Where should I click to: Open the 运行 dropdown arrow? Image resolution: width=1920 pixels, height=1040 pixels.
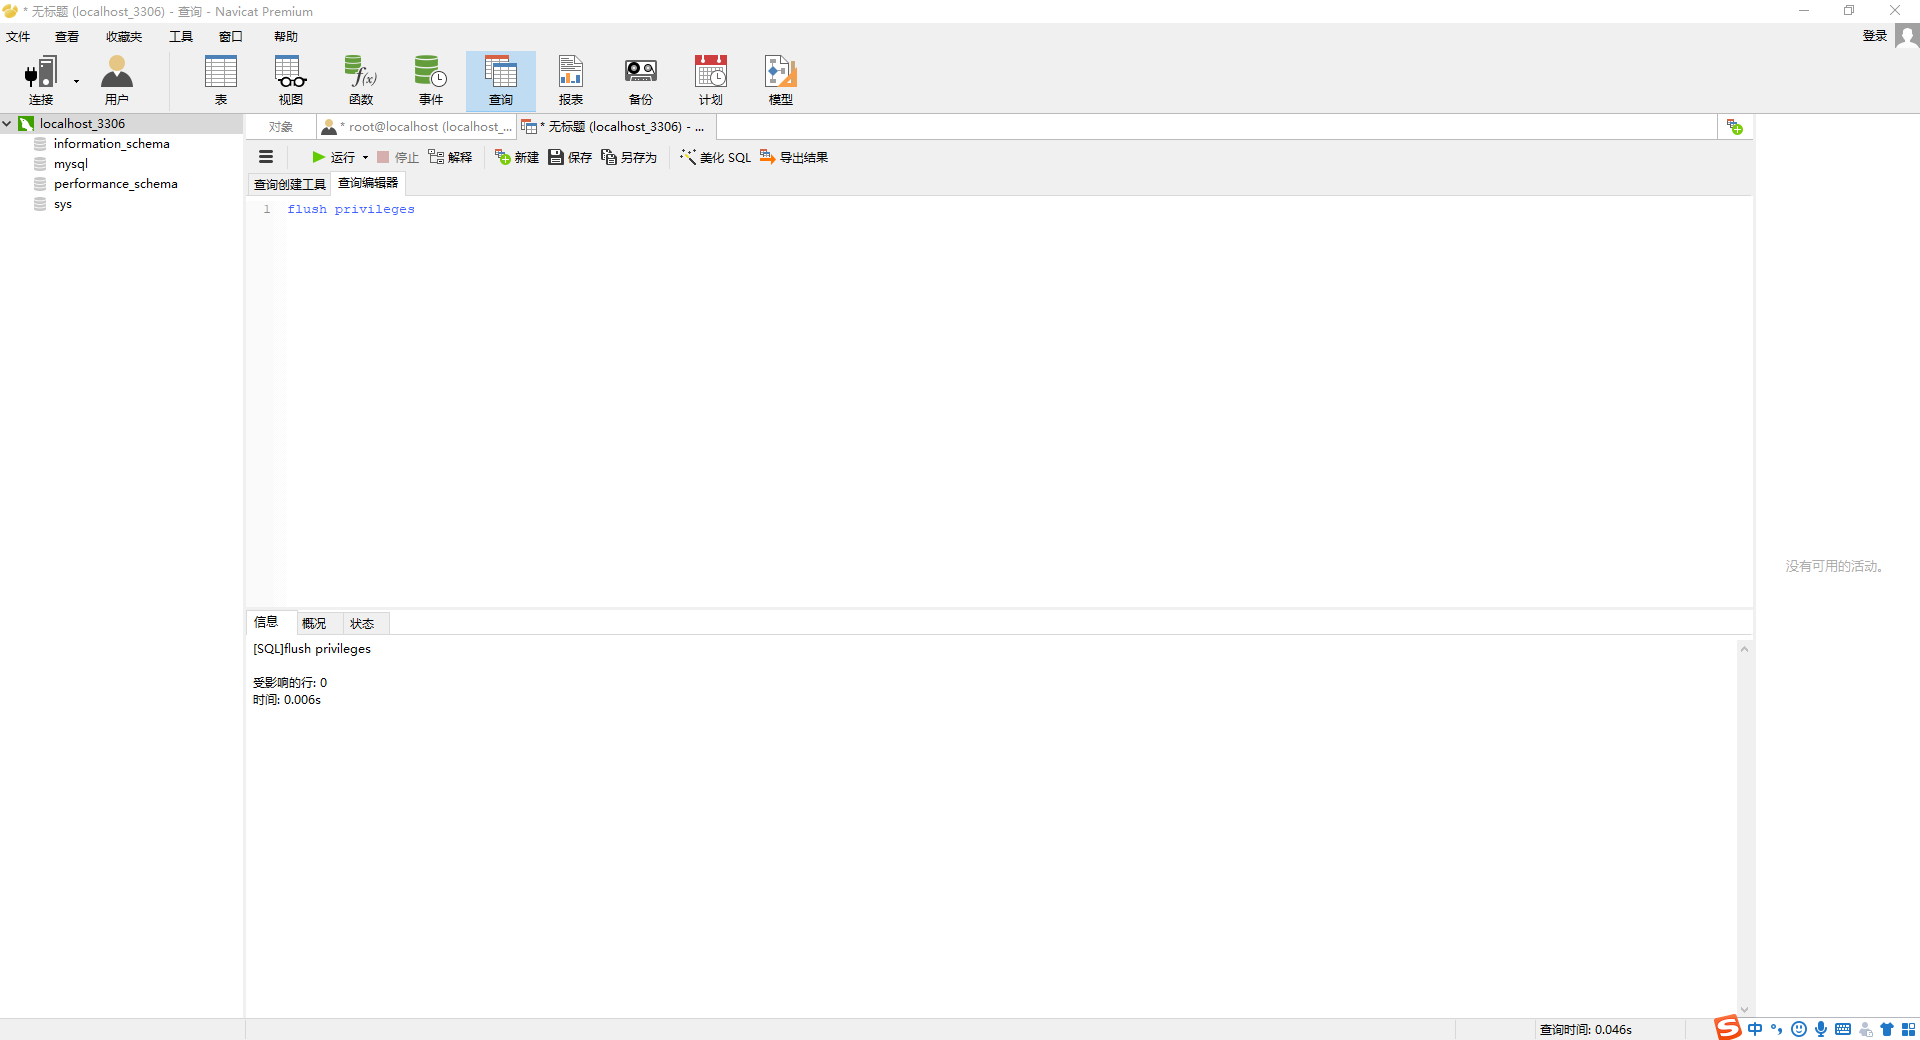[x=366, y=157]
